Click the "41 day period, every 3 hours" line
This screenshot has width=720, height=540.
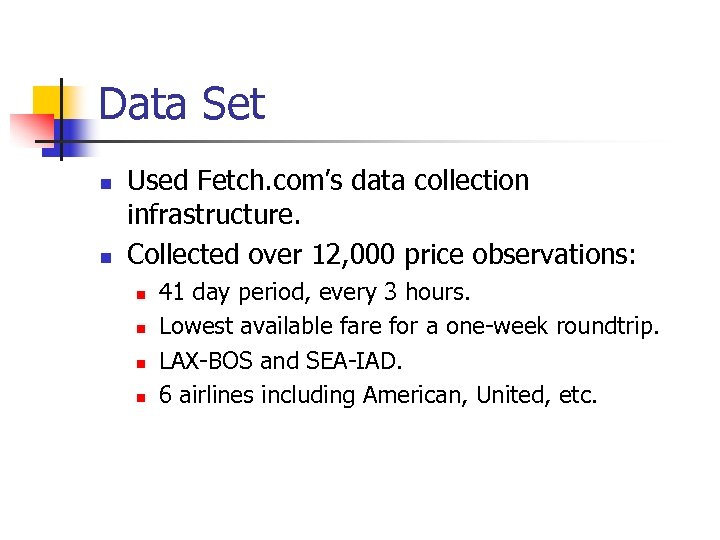315,293
